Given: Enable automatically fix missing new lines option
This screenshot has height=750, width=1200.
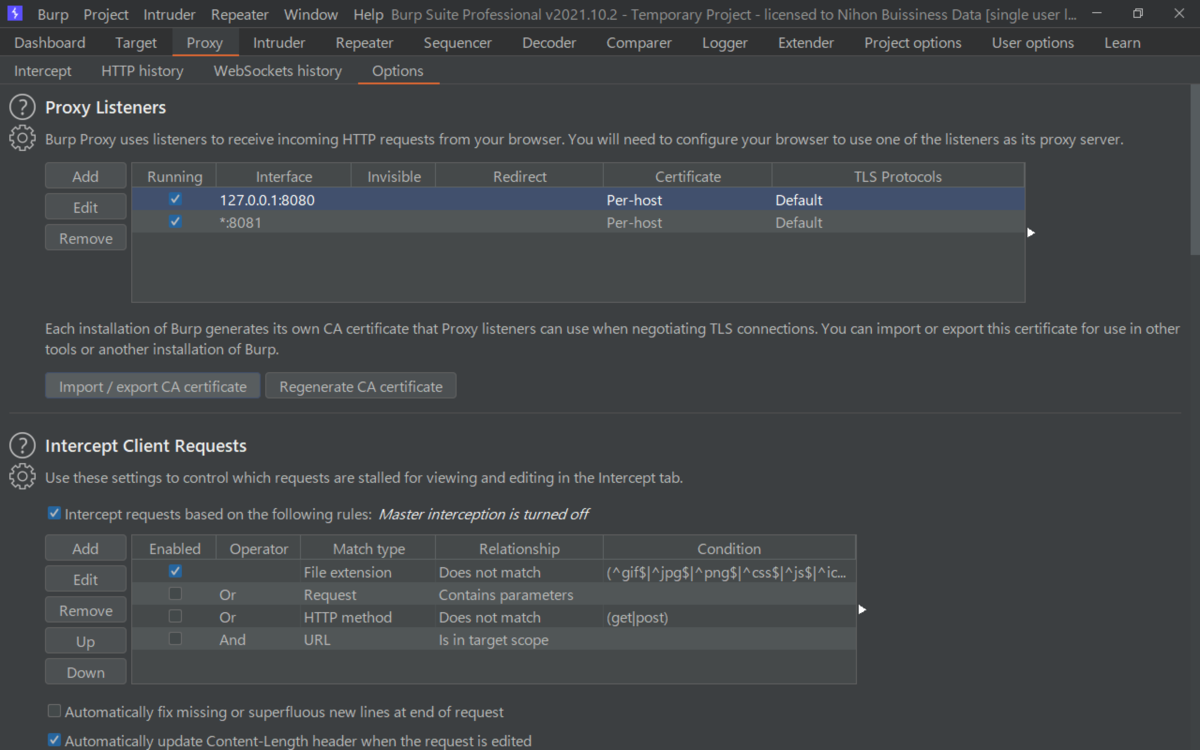Looking at the screenshot, I should click(x=54, y=712).
